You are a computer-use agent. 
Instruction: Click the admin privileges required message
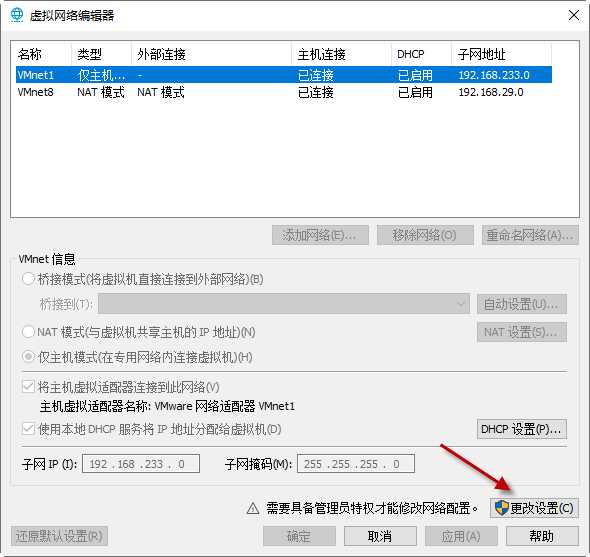372,508
